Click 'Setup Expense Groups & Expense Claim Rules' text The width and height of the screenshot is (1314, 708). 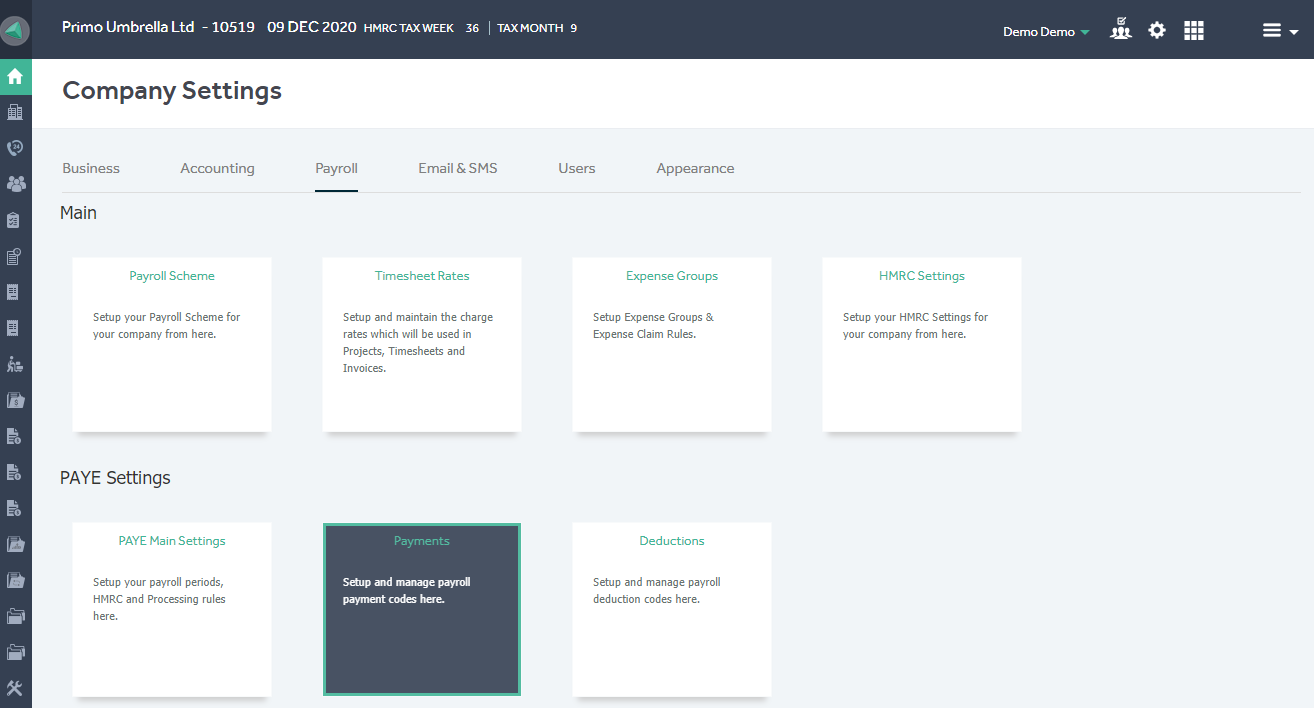click(x=653, y=326)
